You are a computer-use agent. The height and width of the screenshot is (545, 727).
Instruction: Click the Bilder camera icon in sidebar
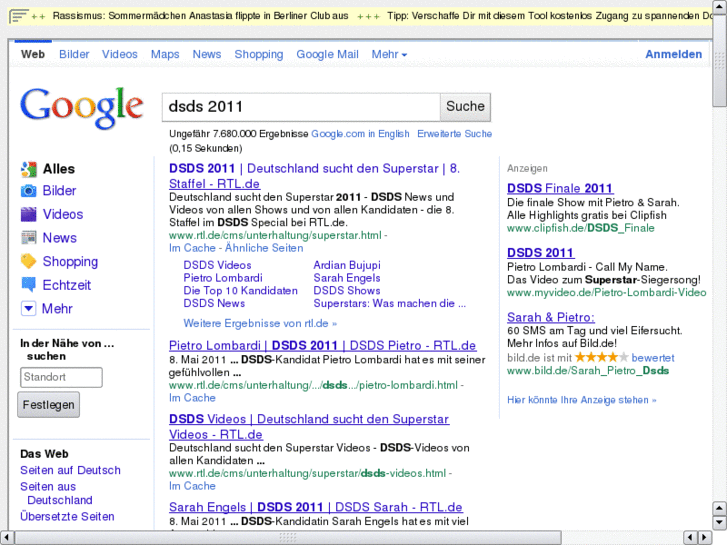pyautogui.click(x=28, y=191)
